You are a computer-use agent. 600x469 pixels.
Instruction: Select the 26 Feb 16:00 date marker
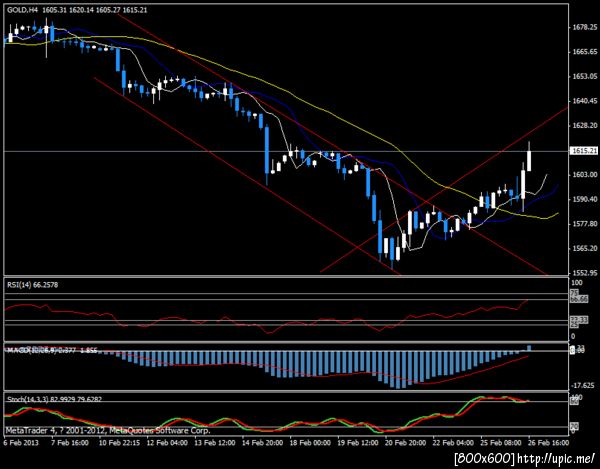tap(548, 443)
